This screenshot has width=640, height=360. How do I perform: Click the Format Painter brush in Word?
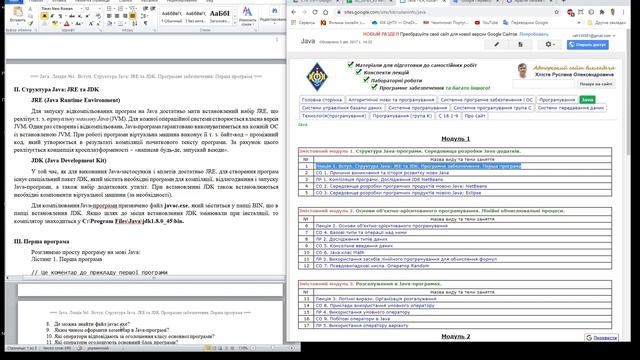(30, 23)
